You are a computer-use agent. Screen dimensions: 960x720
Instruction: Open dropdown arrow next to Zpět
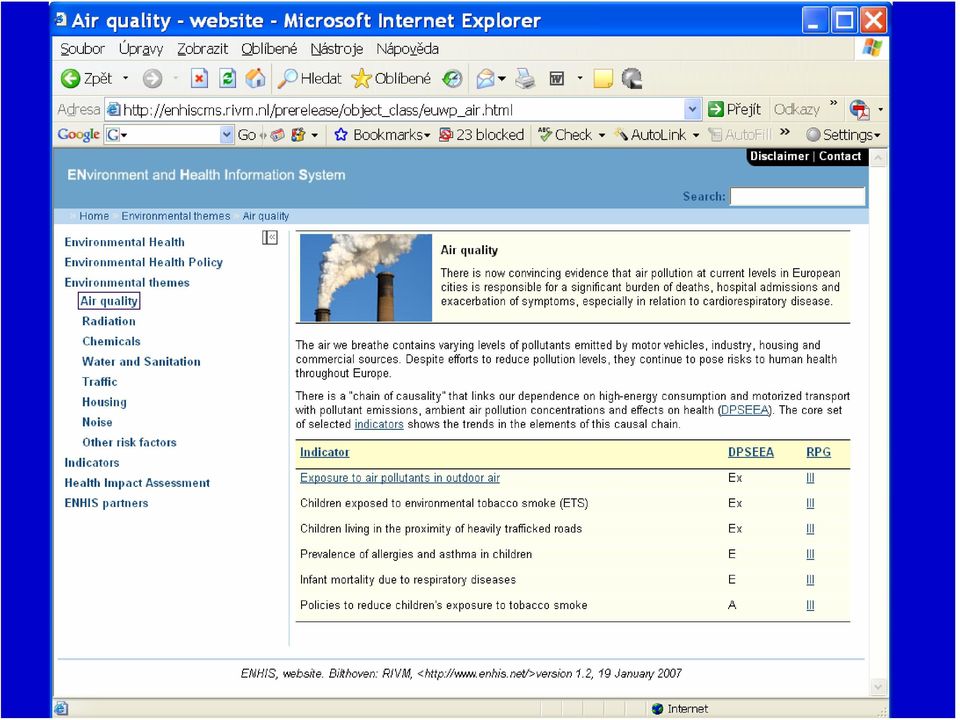[x=126, y=78]
